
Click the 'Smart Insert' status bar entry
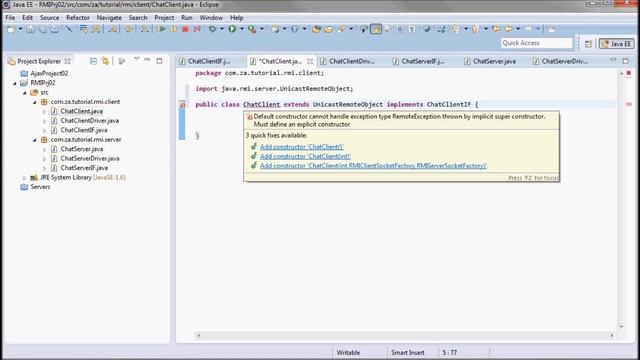(x=408, y=353)
